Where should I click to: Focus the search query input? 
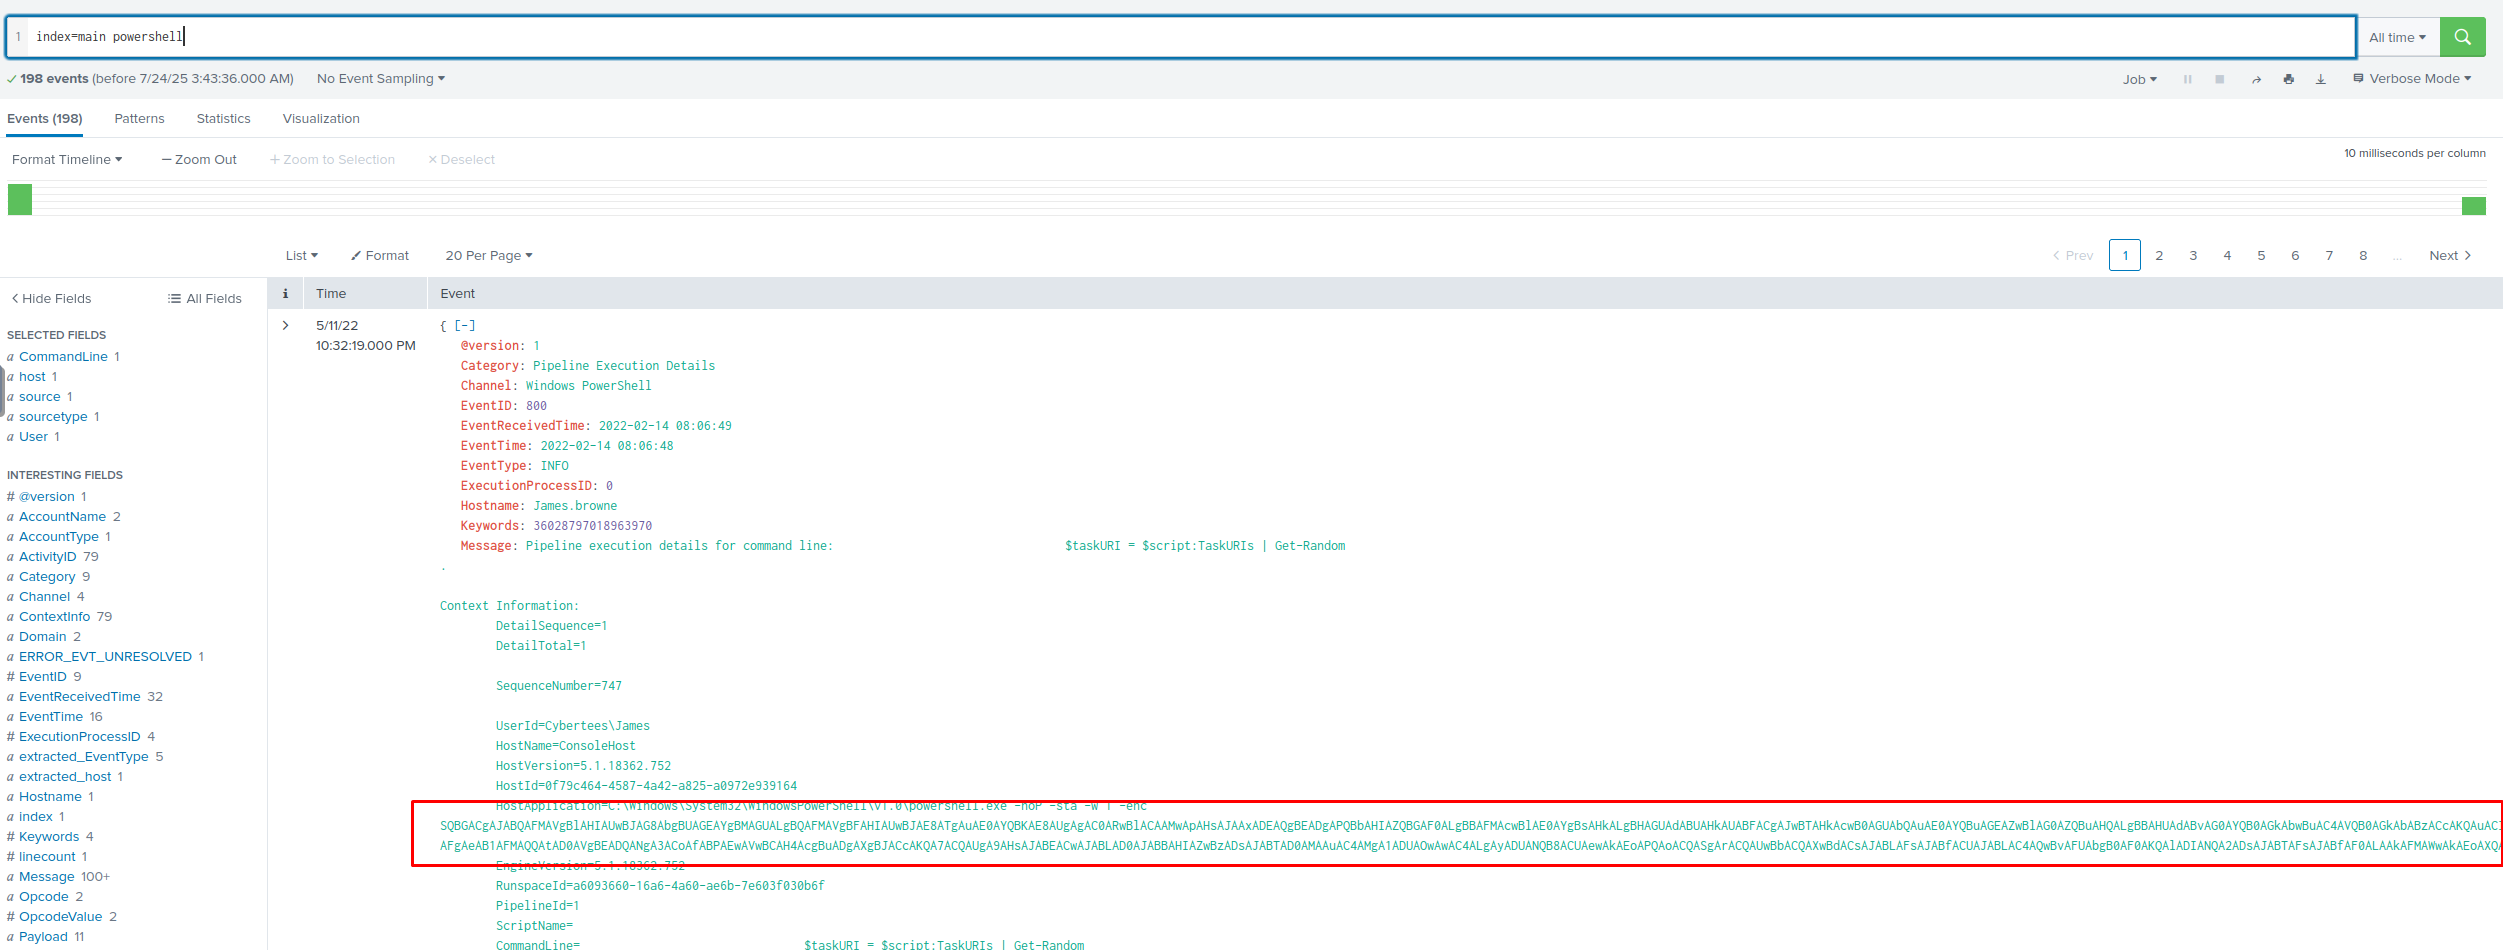[x=1180, y=37]
